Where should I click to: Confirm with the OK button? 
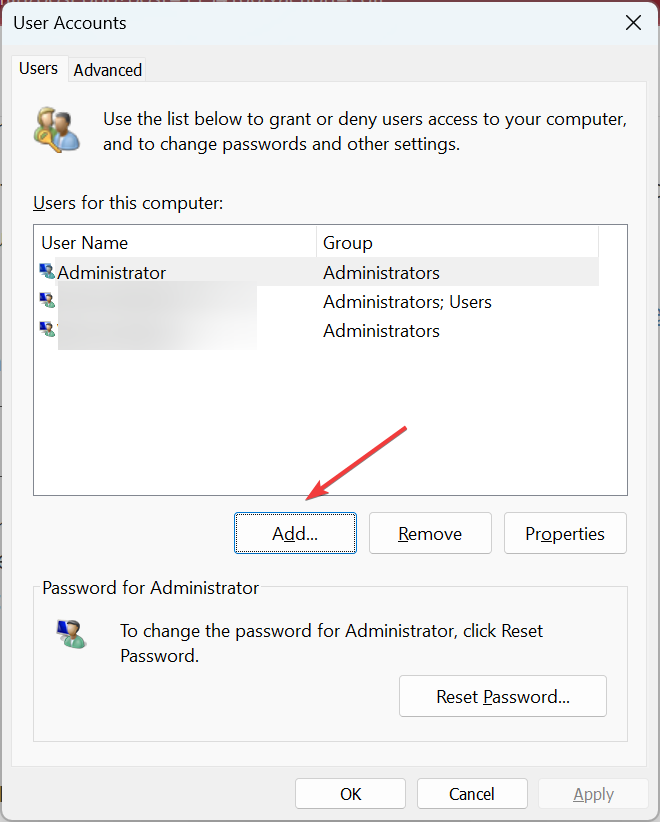click(x=350, y=794)
